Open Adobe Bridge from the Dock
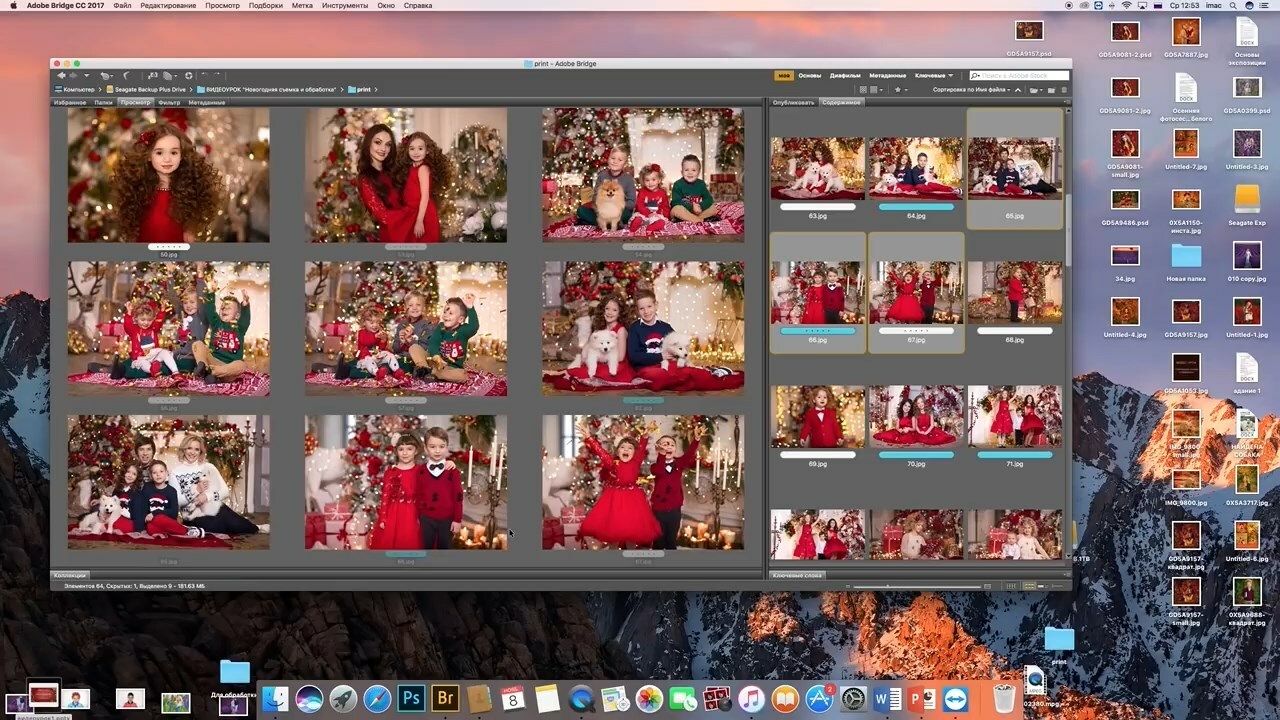This screenshot has width=1280, height=720. point(445,698)
